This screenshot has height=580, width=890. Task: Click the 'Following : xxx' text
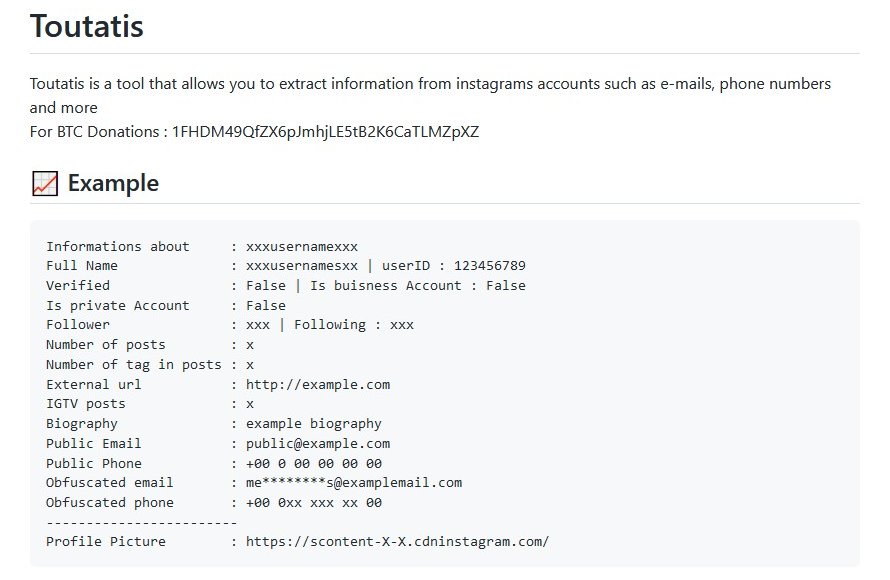[x=354, y=325]
